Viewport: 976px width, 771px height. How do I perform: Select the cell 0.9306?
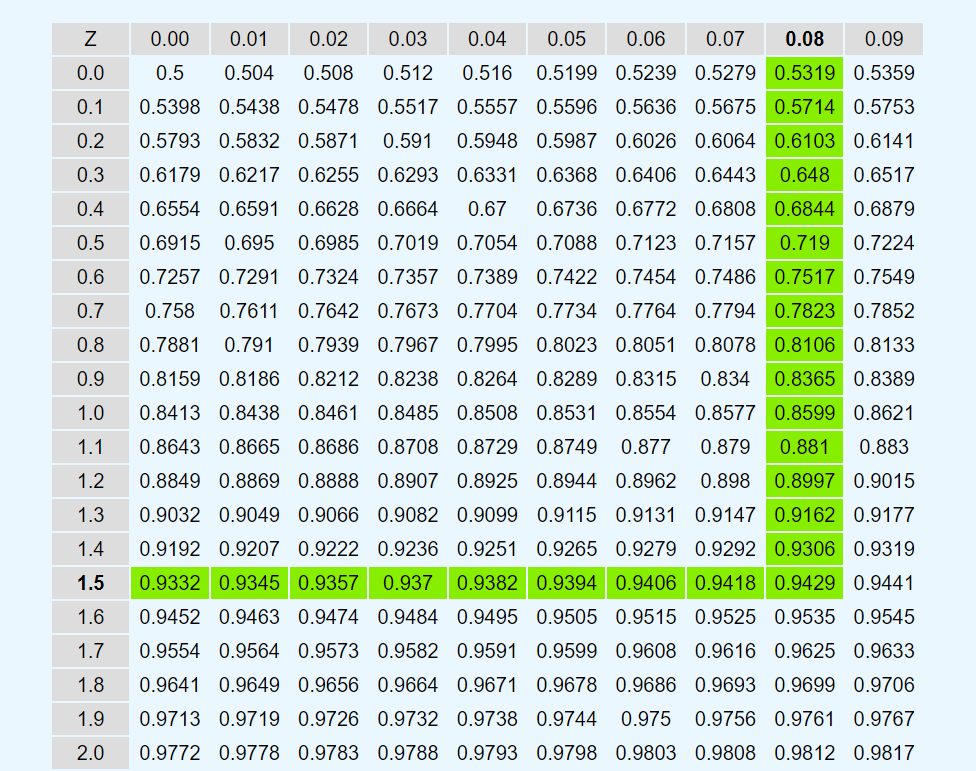tap(804, 549)
